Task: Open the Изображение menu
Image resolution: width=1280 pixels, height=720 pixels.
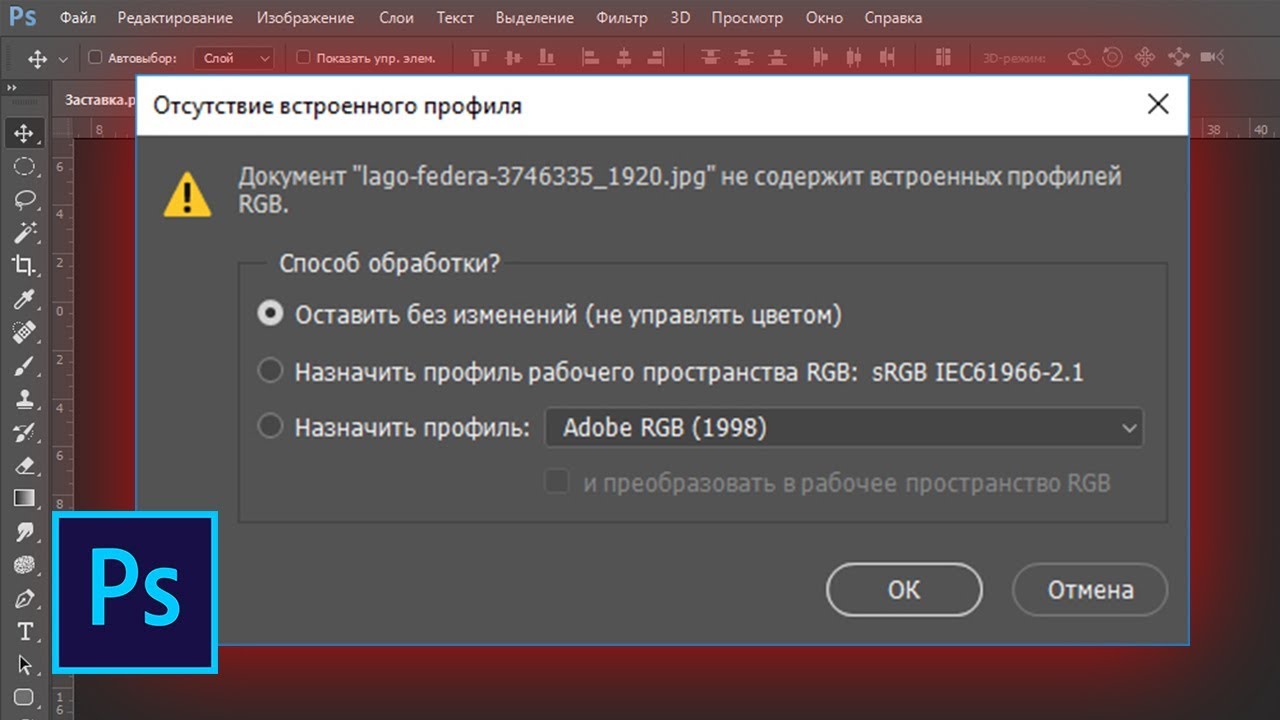Action: pyautogui.click(x=305, y=18)
